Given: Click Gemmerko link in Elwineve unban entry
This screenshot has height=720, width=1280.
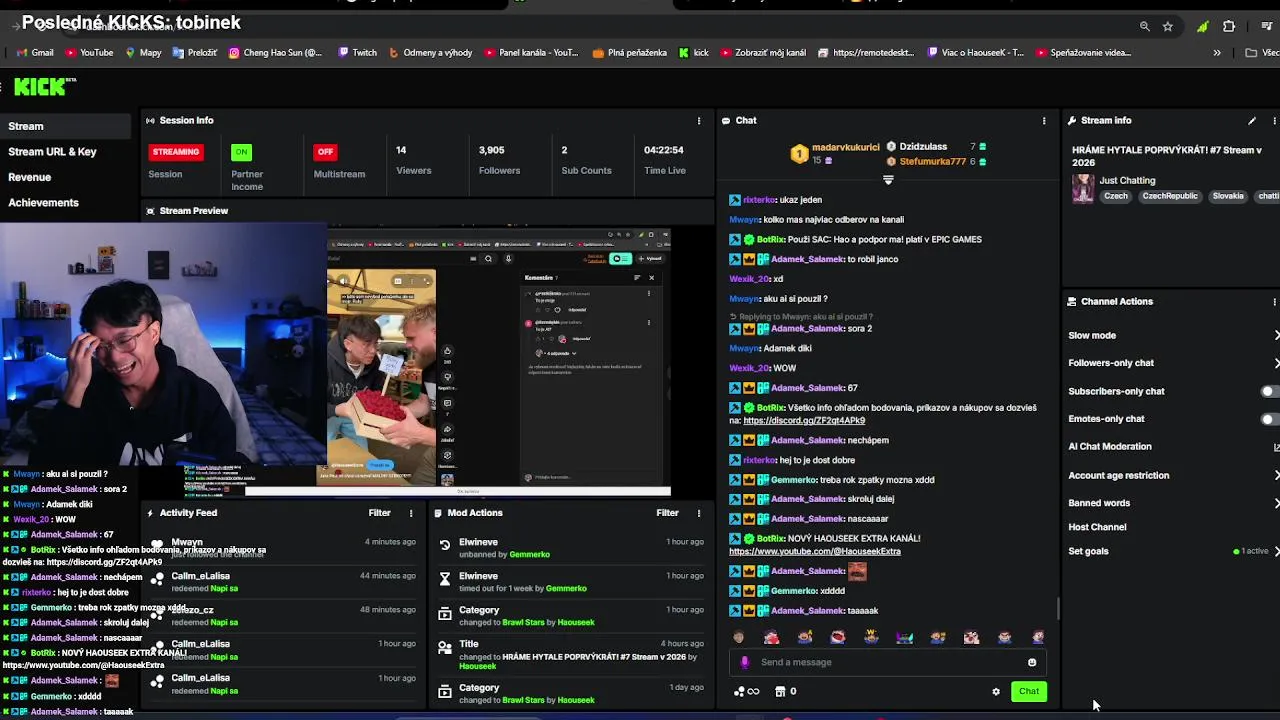Looking at the screenshot, I should (530, 555).
